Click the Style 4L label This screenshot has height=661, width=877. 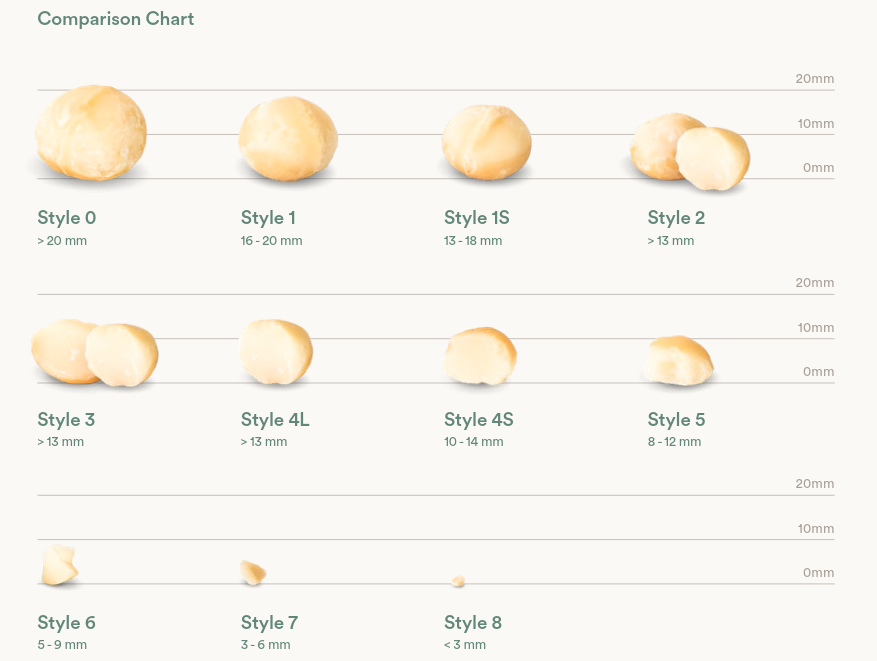pyautogui.click(x=275, y=419)
